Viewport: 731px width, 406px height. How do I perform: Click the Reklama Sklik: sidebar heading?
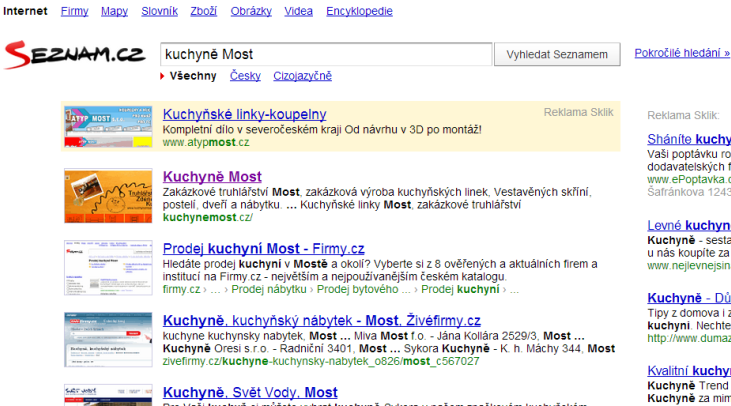pyautogui.click(x=683, y=116)
